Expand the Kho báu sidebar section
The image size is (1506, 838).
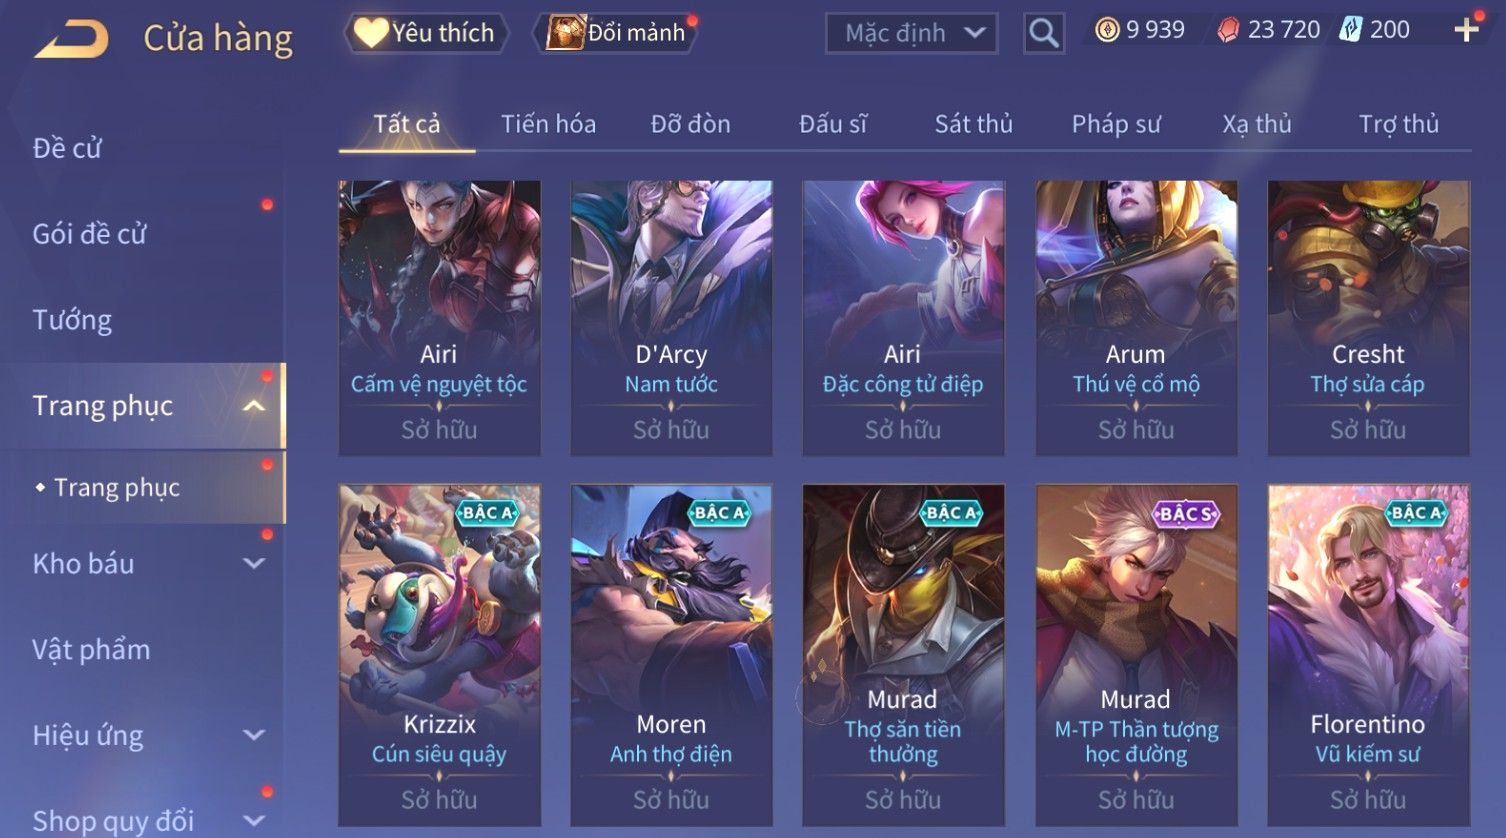pyautogui.click(x=254, y=563)
